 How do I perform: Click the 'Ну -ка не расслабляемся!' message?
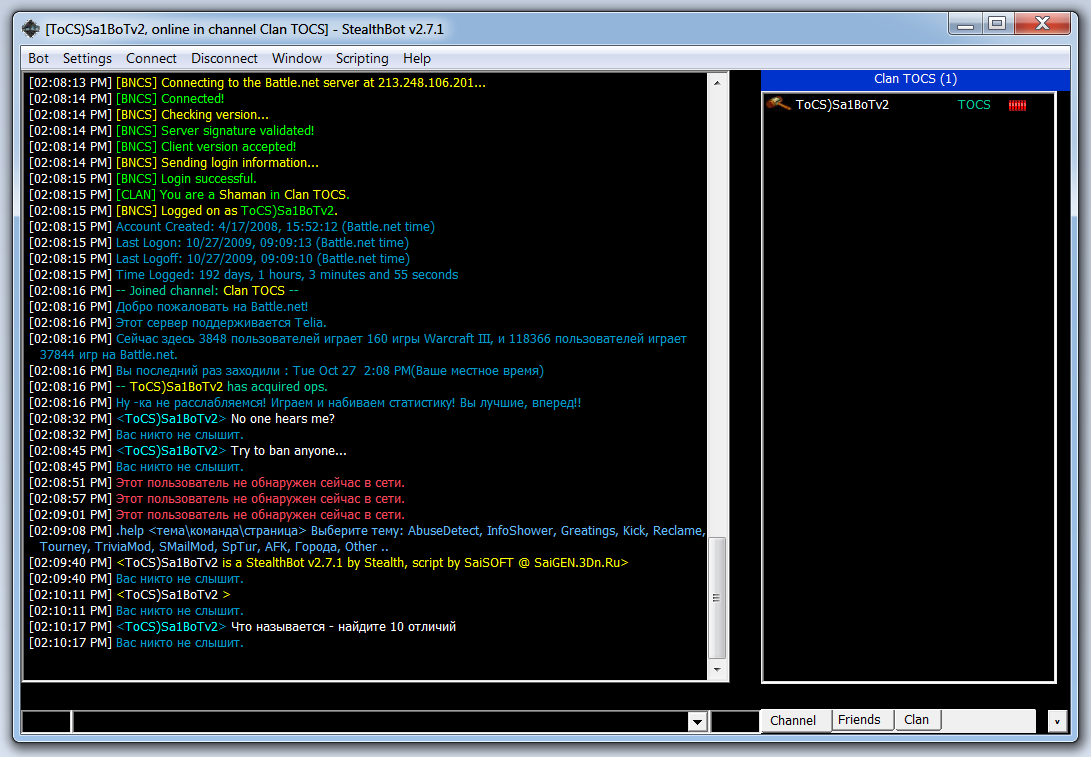pos(305,403)
